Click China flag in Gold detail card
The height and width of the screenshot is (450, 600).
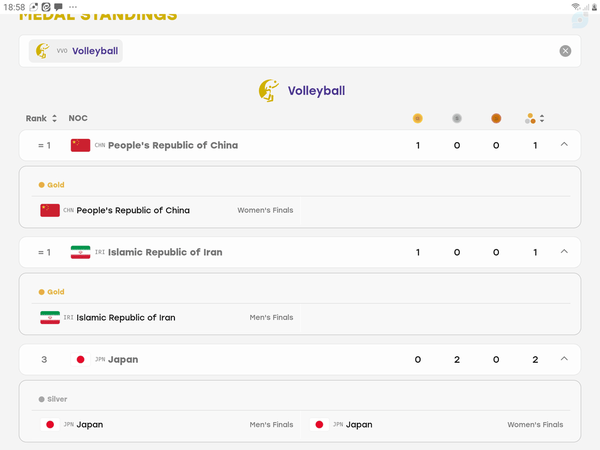(50, 210)
